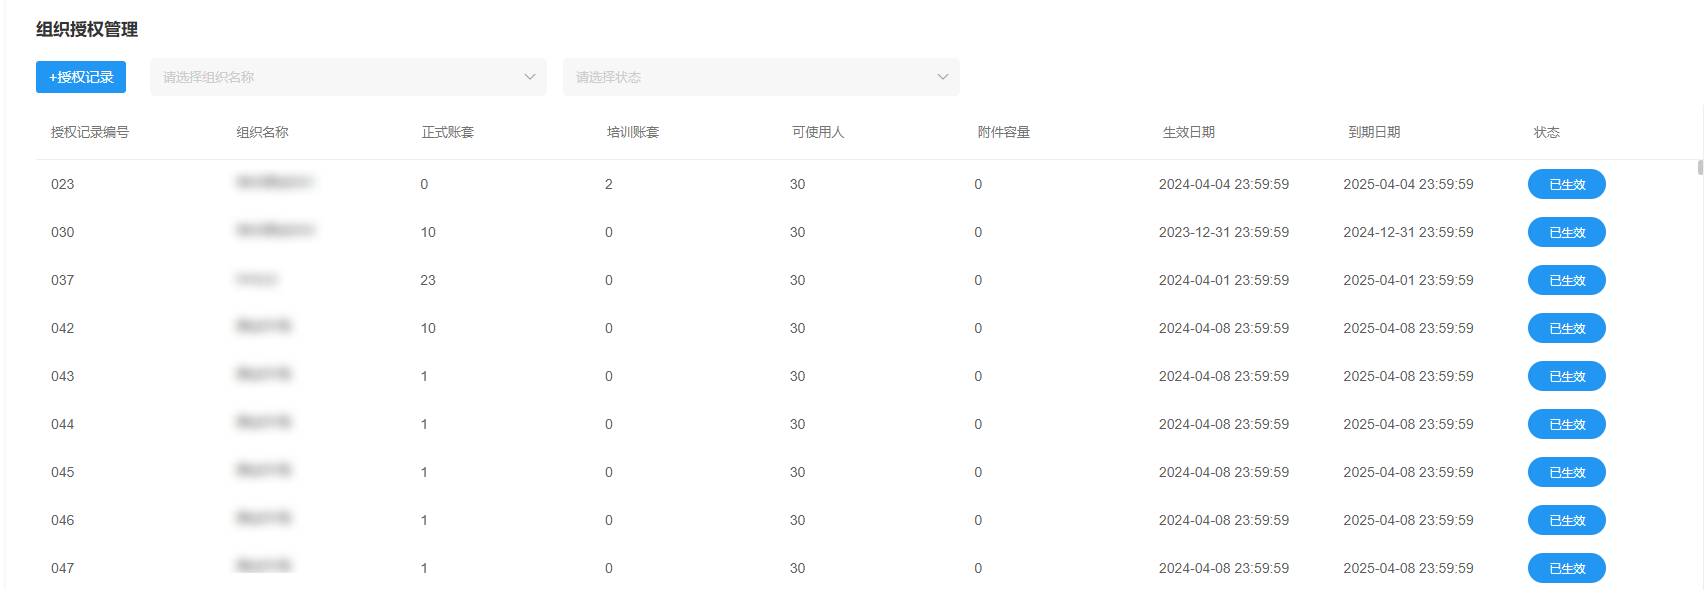Click the blurred organization name in row 044

[x=264, y=423]
